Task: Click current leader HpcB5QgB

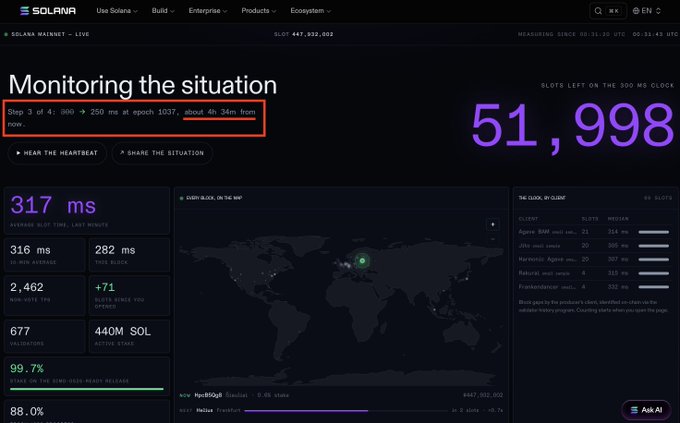Action: [x=208, y=395]
